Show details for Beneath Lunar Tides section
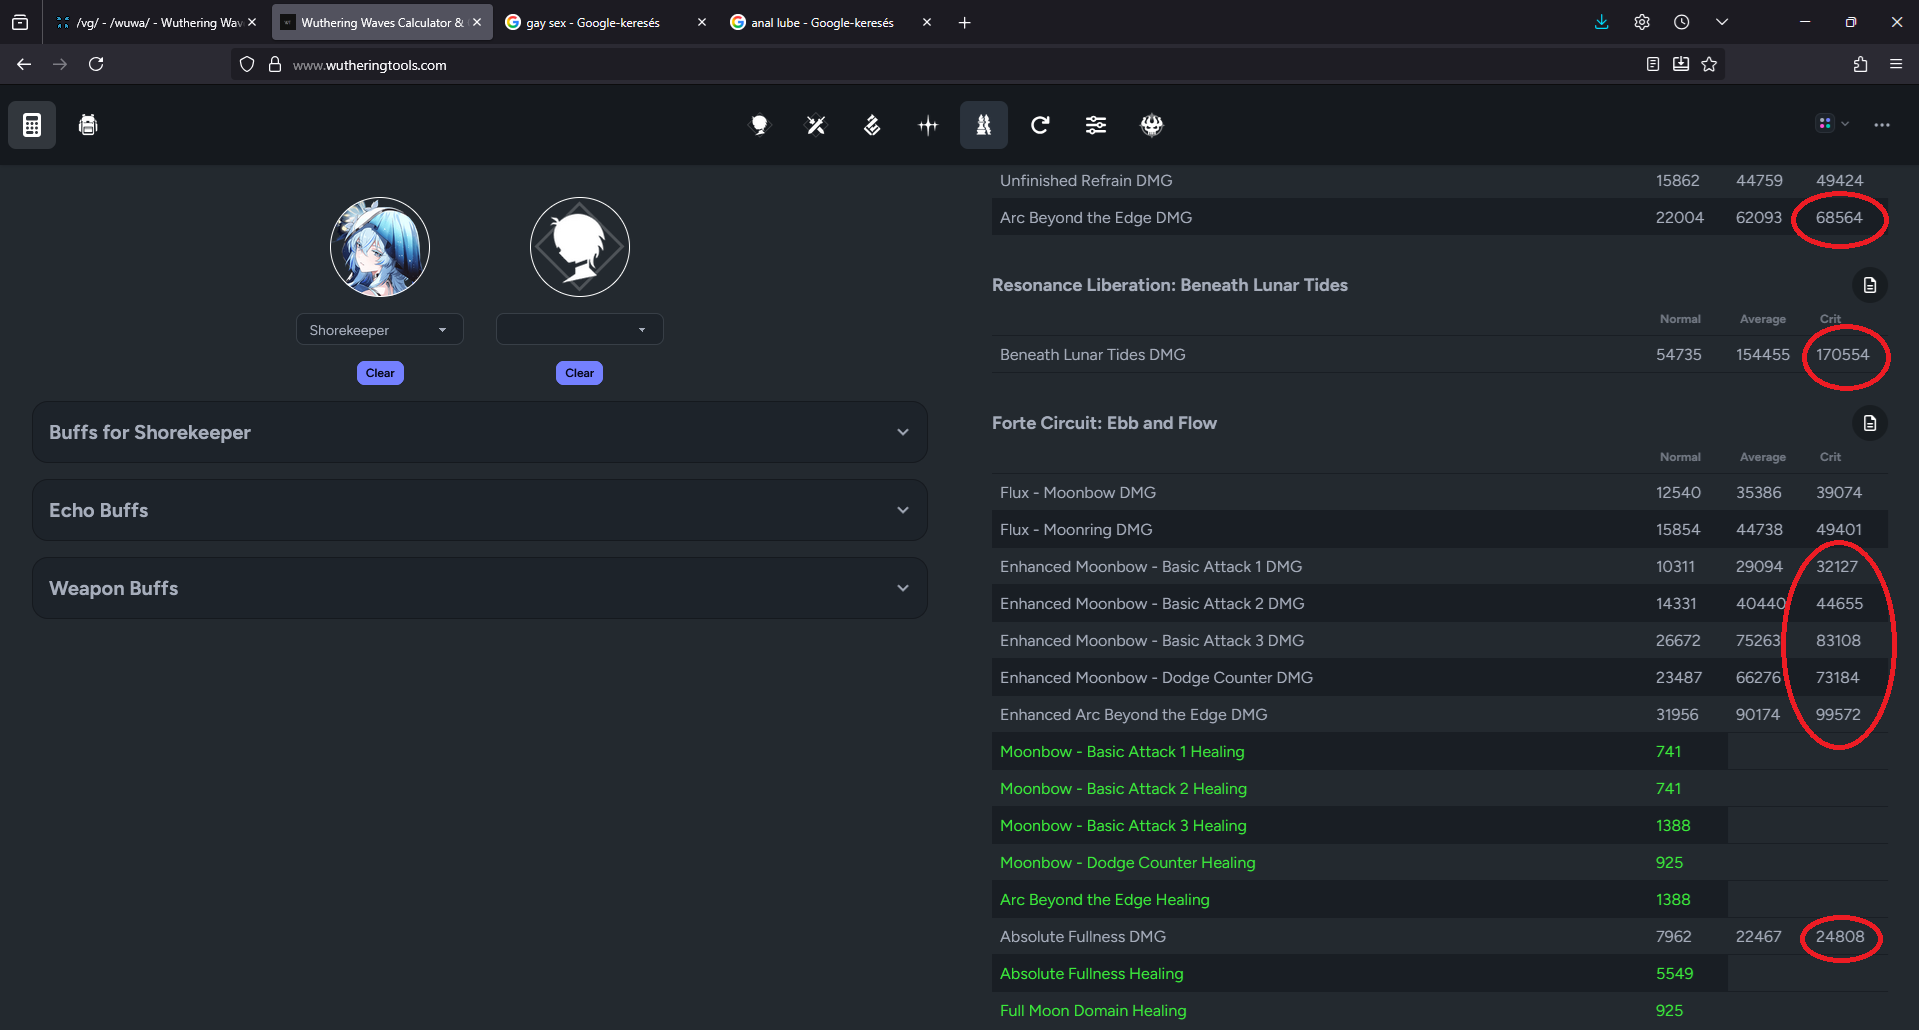 1869,285
